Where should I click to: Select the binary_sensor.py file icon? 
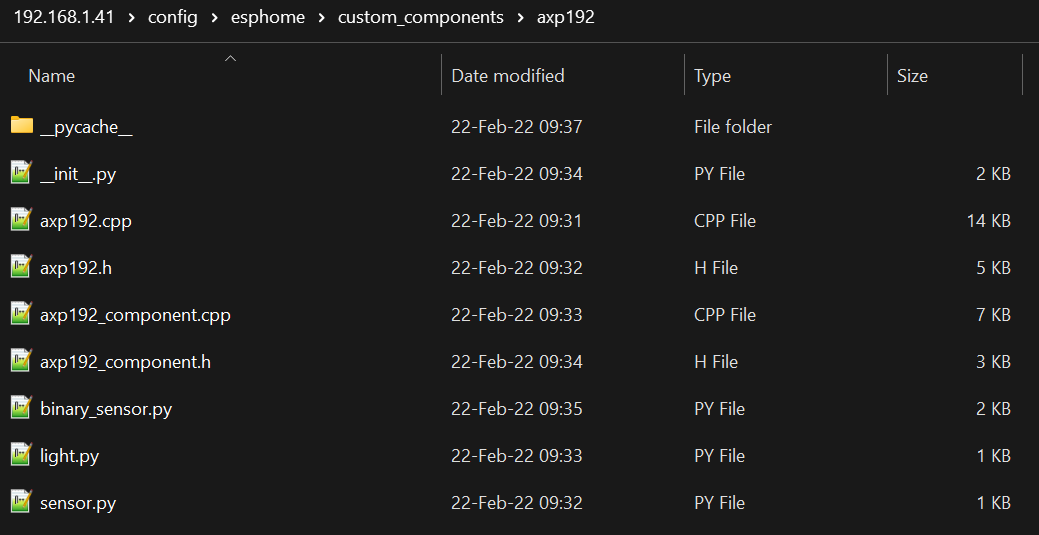coord(22,408)
